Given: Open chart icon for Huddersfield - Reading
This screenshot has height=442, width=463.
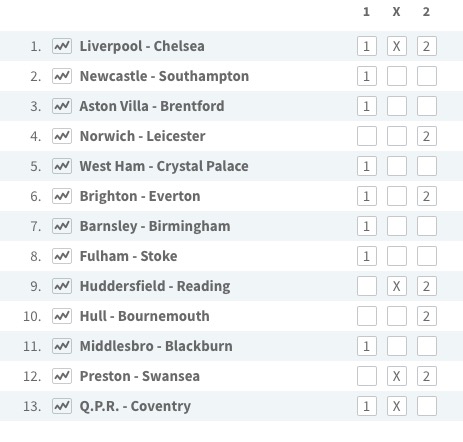Looking at the screenshot, I should pos(62,286).
